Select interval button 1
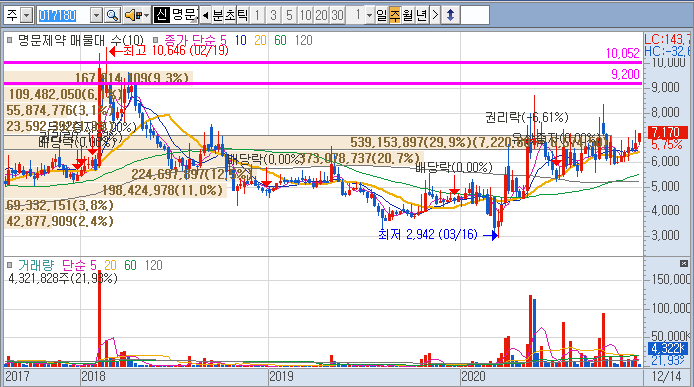The height and width of the screenshot is (387, 694). pos(257,15)
